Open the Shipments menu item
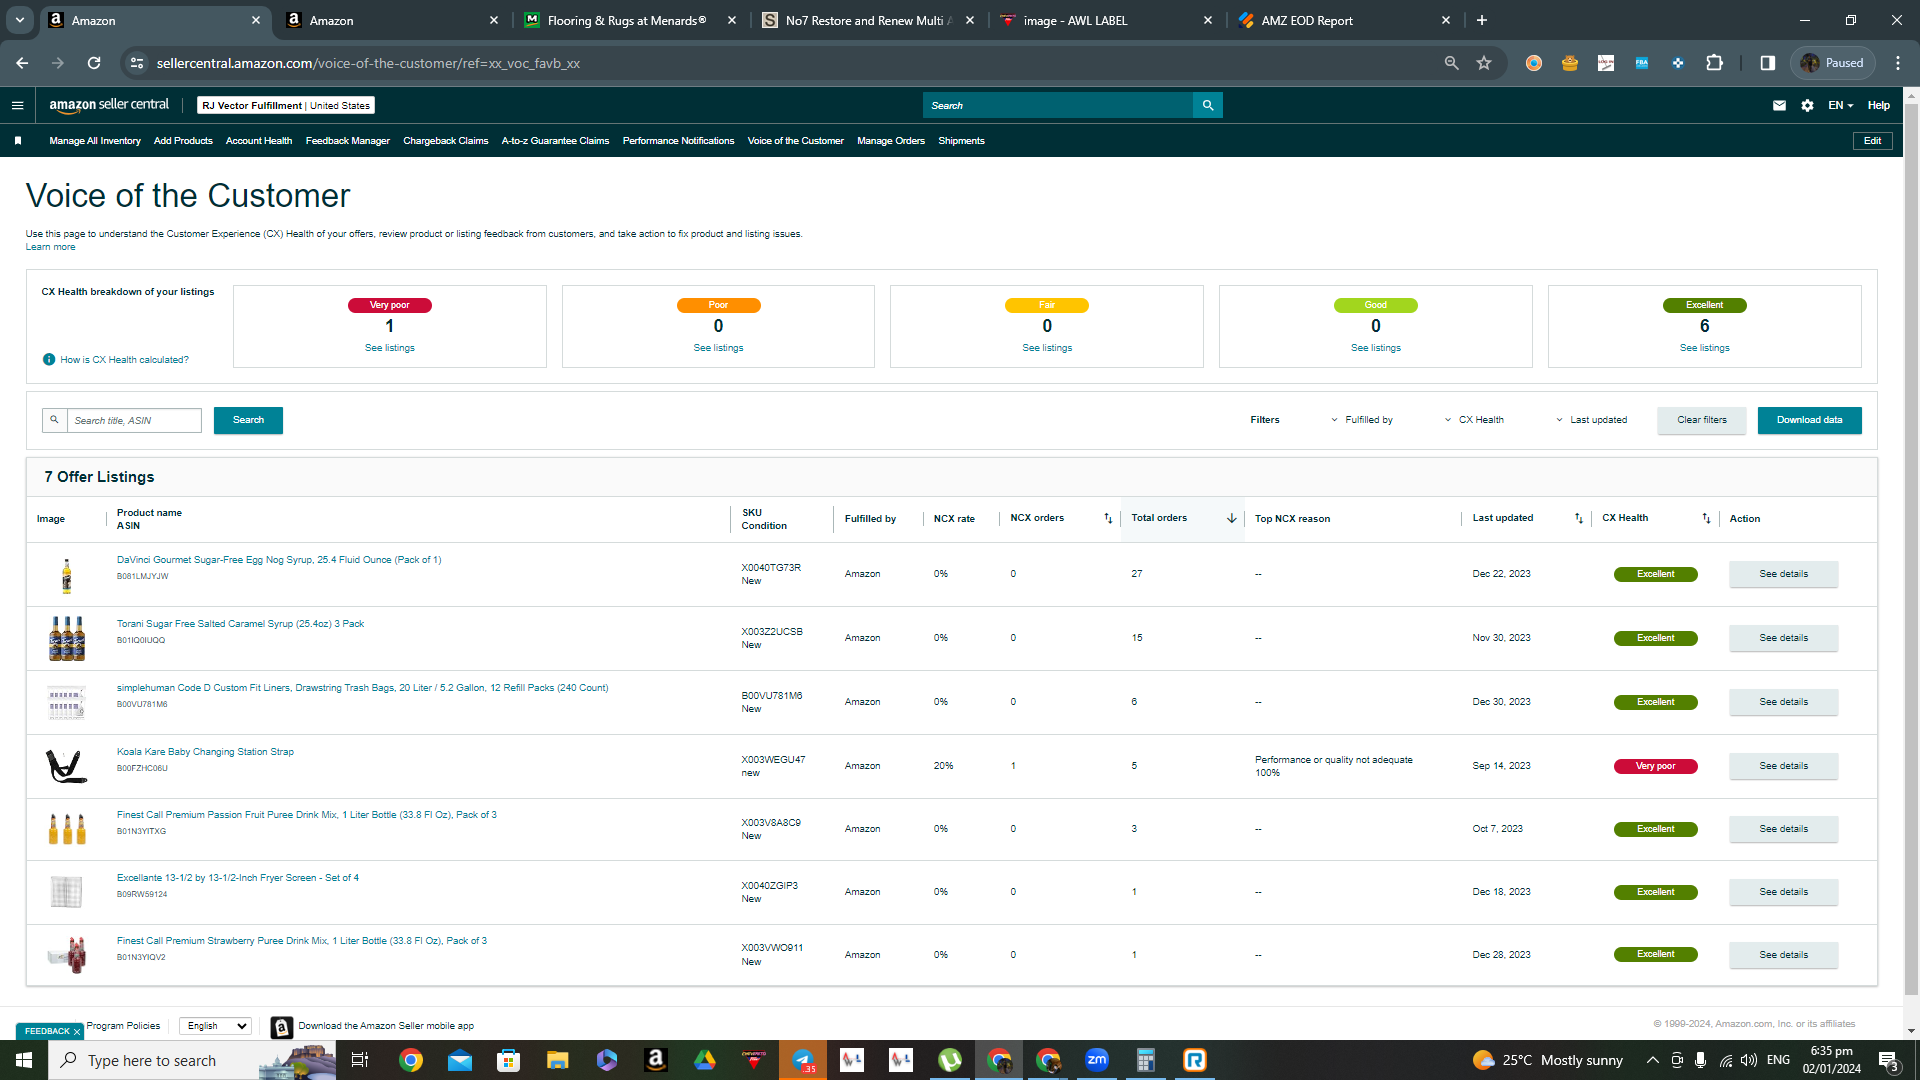Image resolution: width=1920 pixels, height=1080 pixels. coord(961,141)
